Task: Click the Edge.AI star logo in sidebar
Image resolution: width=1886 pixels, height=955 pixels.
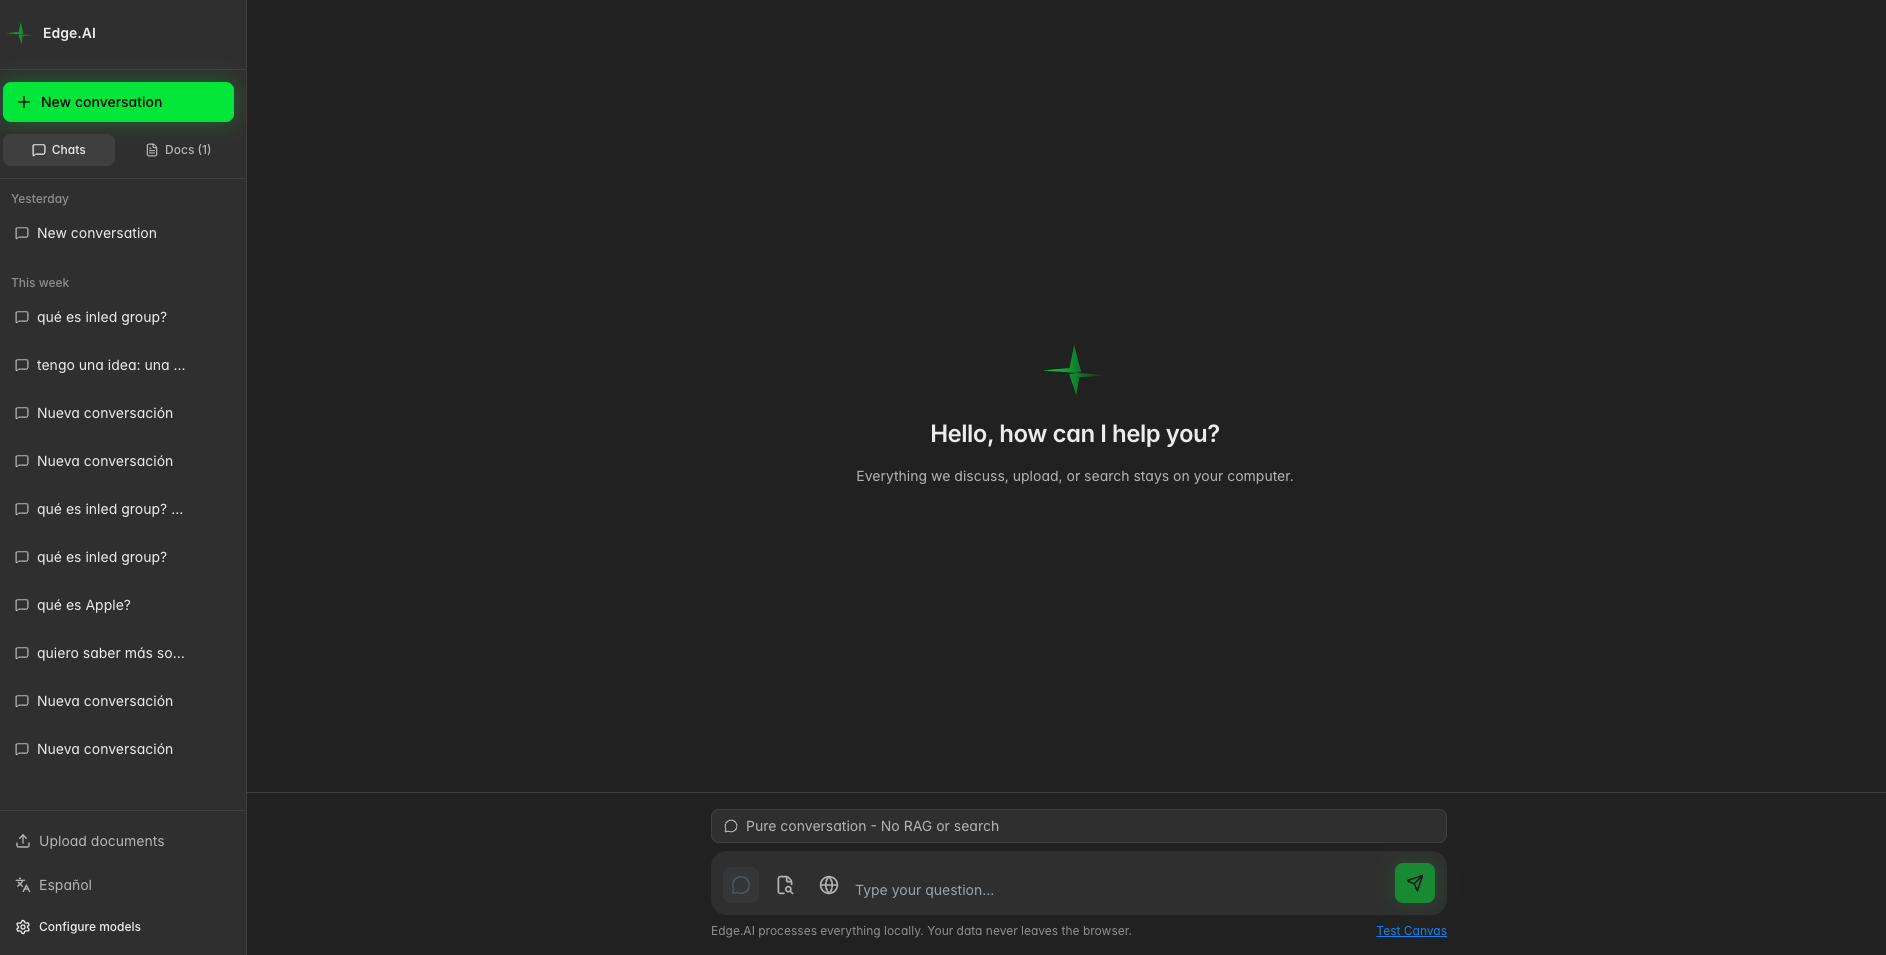Action: point(20,33)
